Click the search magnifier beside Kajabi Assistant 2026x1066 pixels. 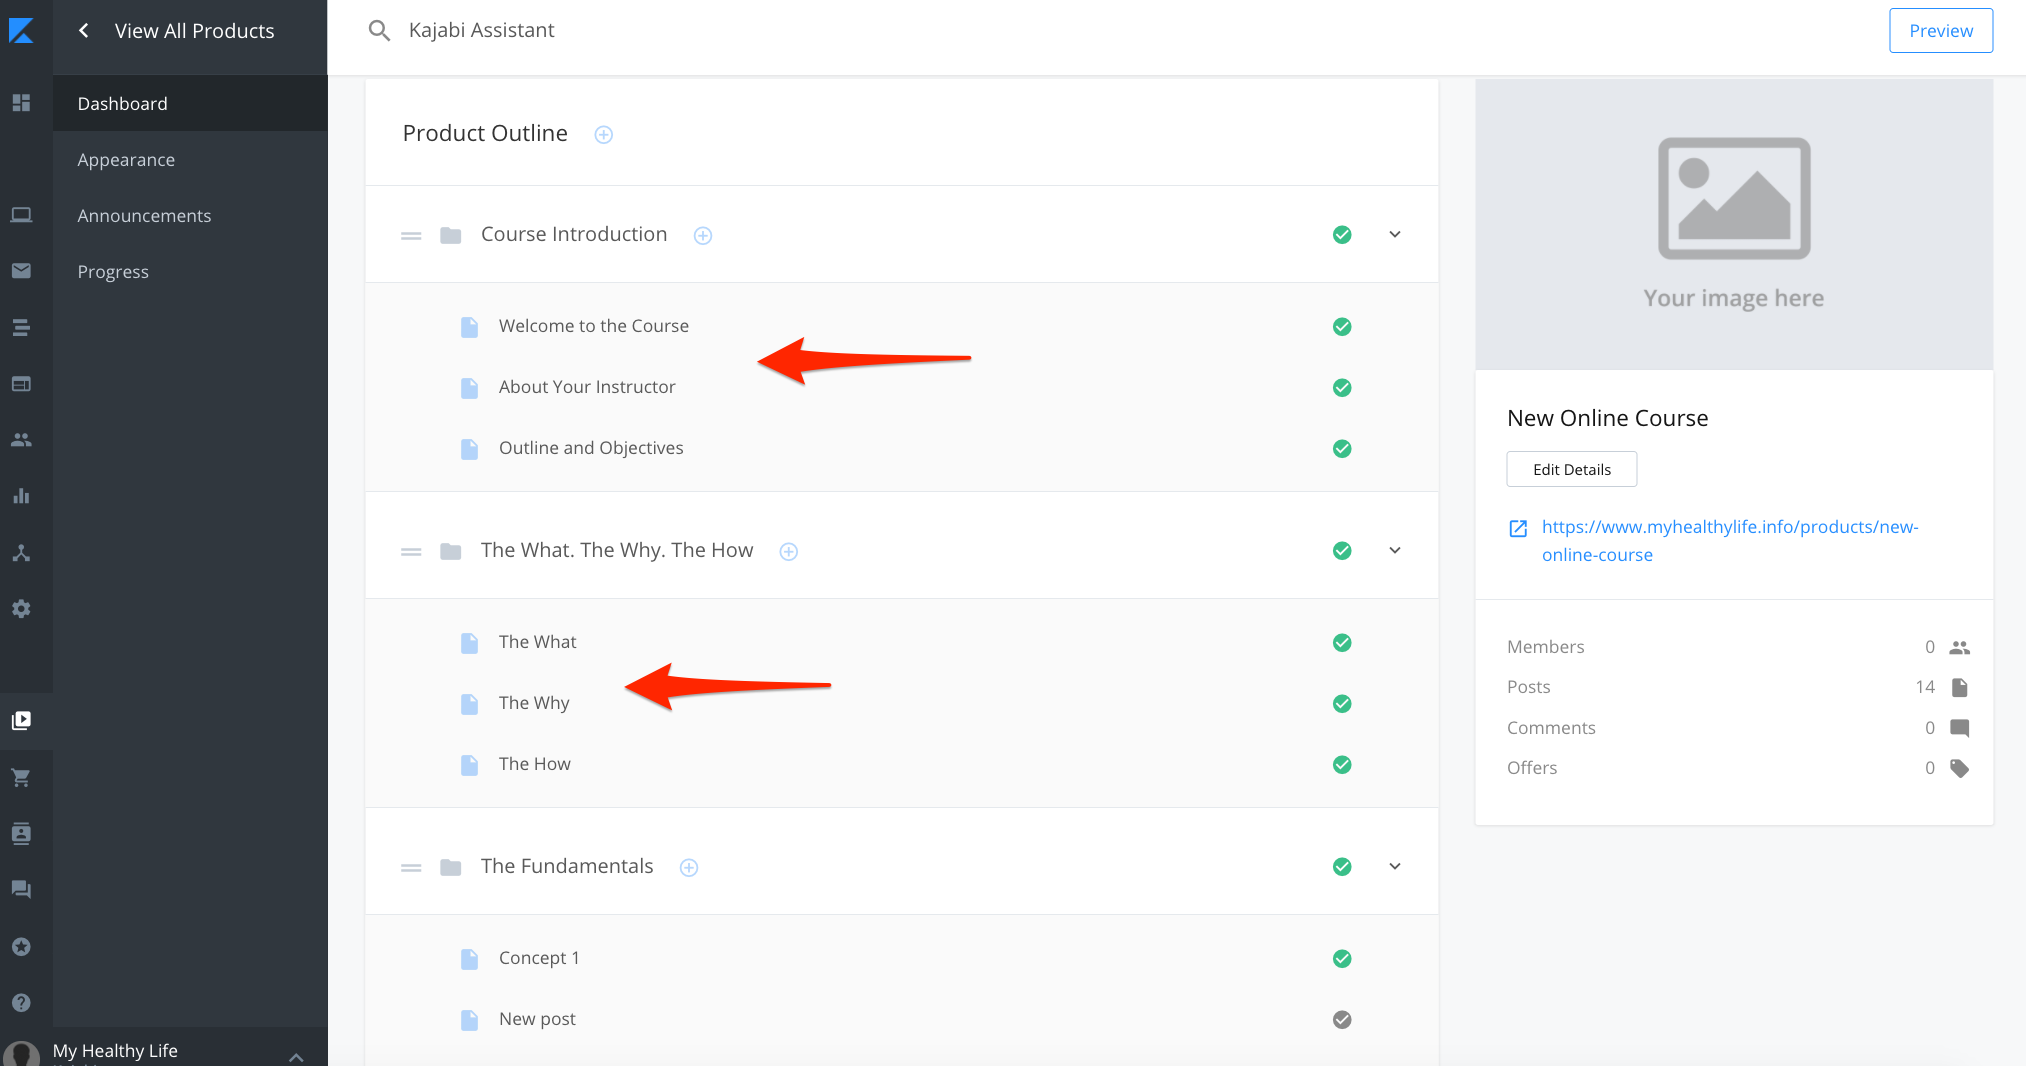(379, 30)
